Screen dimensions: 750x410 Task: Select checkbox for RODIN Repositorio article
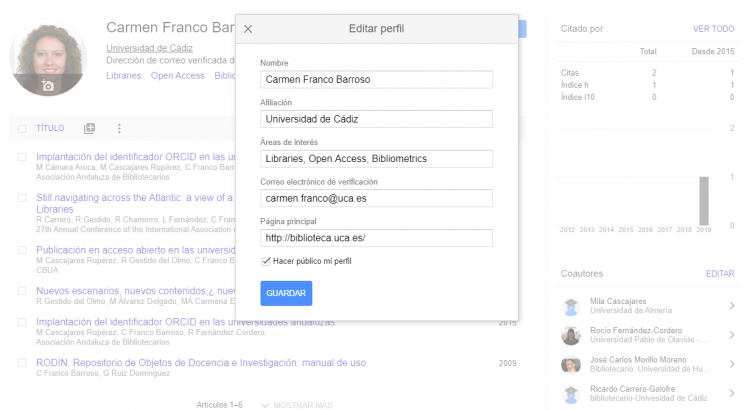pyautogui.click(x=22, y=363)
